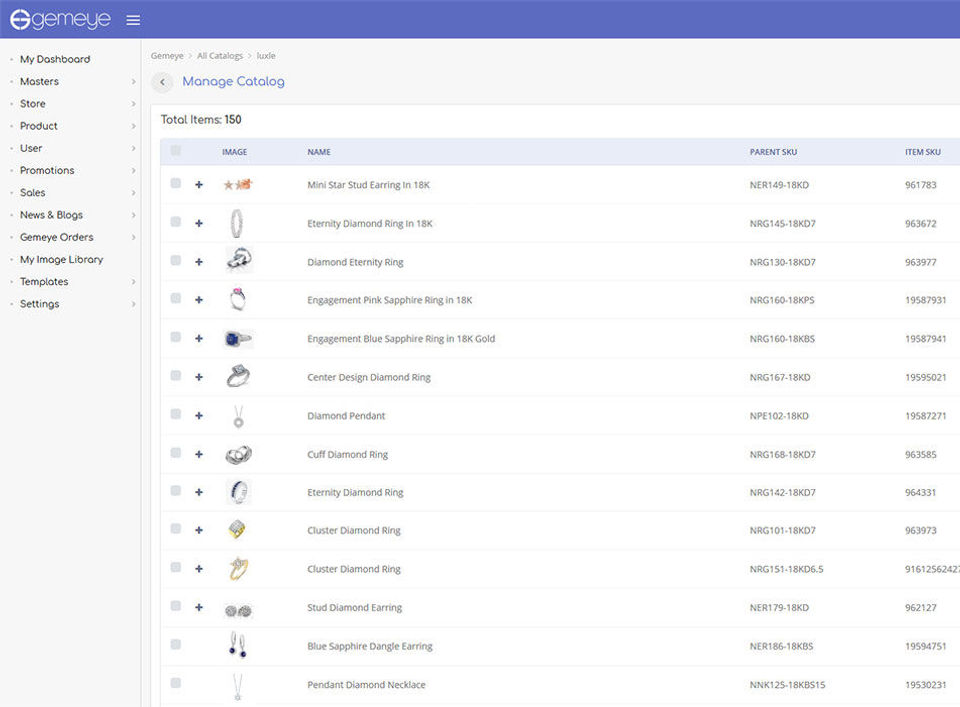Check the Diamond Pendant row
The width and height of the screenshot is (960, 707).
tap(176, 414)
